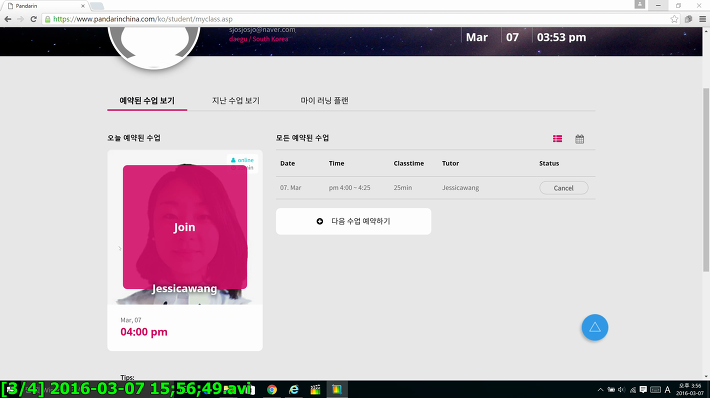Switch to 지난 수업 보기 tab
The height and width of the screenshot is (398, 710).
point(235,101)
